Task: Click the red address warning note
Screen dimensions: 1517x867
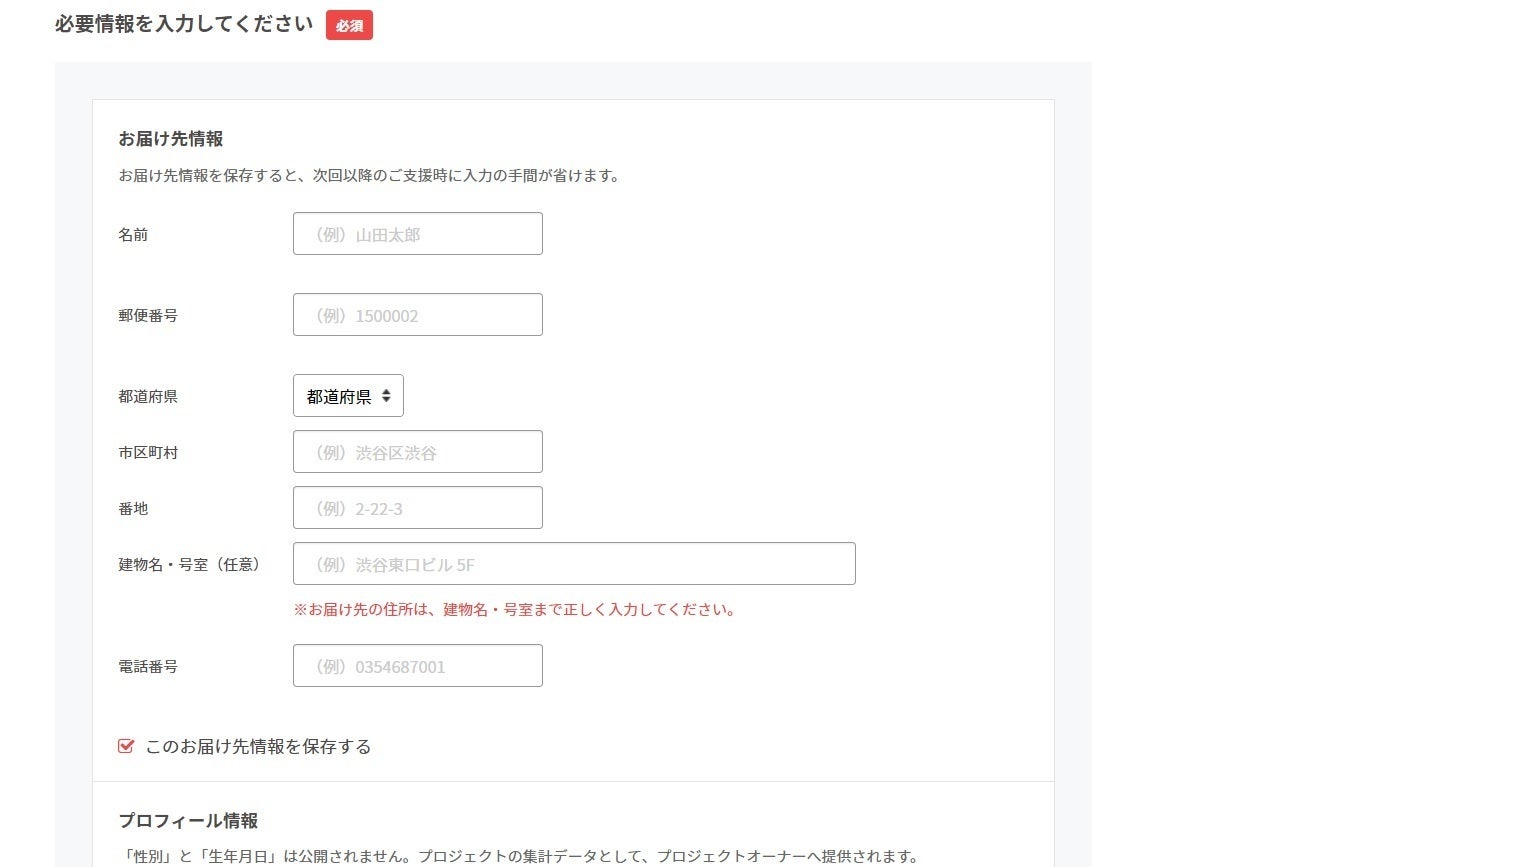Action: pos(515,610)
